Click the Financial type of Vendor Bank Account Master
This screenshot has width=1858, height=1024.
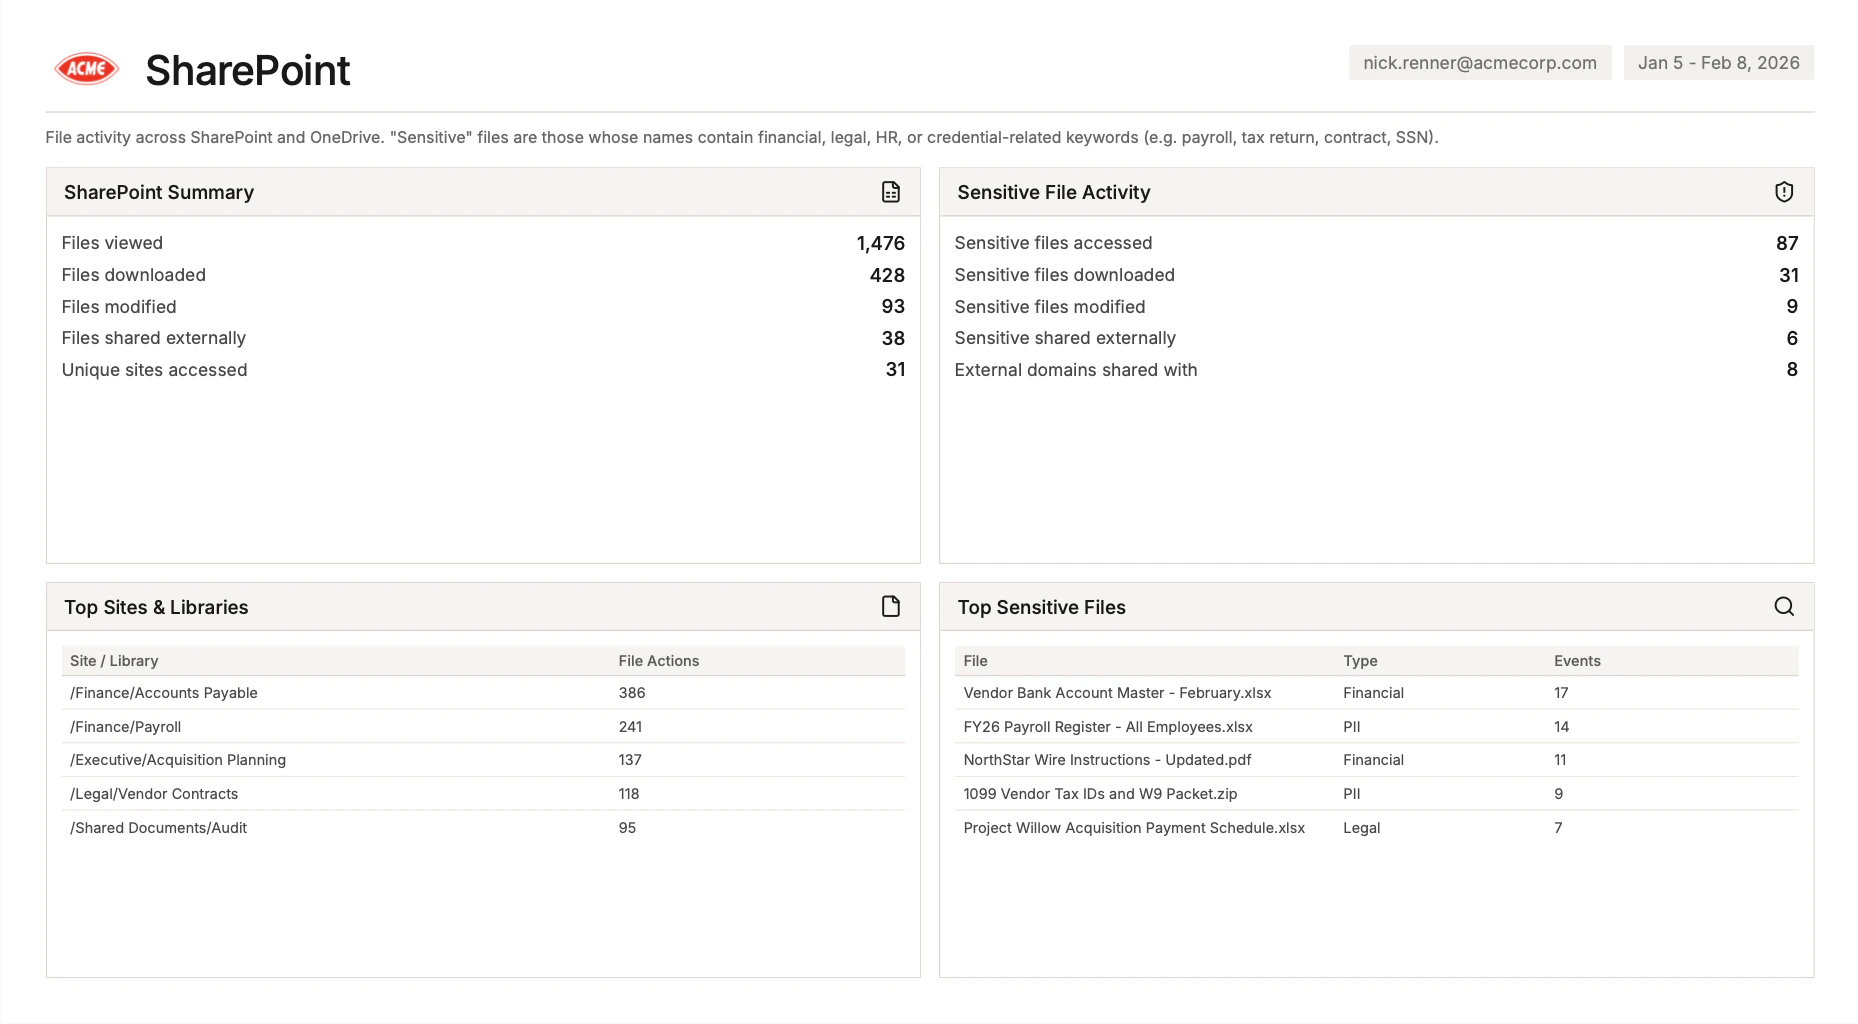(1373, 693)
